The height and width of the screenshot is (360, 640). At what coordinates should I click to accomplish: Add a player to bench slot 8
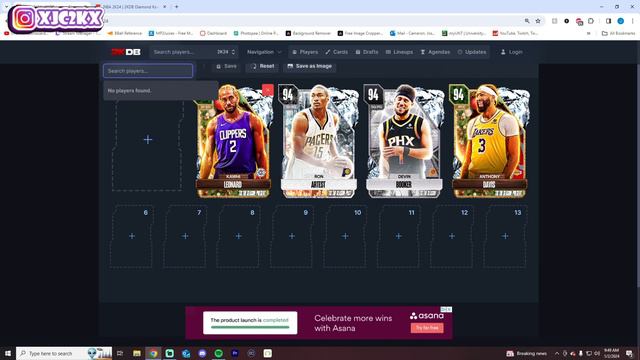tap(238, 236)
